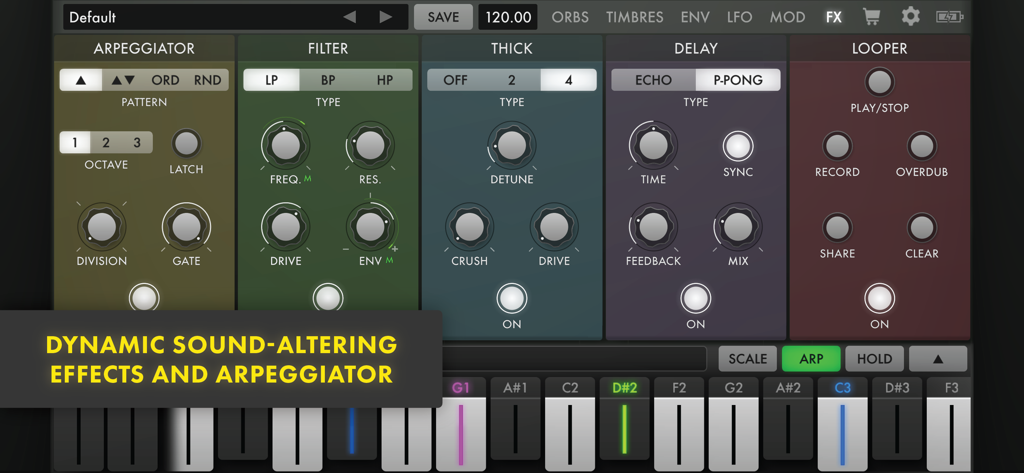This screenshot has height=473, width=1024.
Task: Start looper Record button
Action: coord(837,146)
